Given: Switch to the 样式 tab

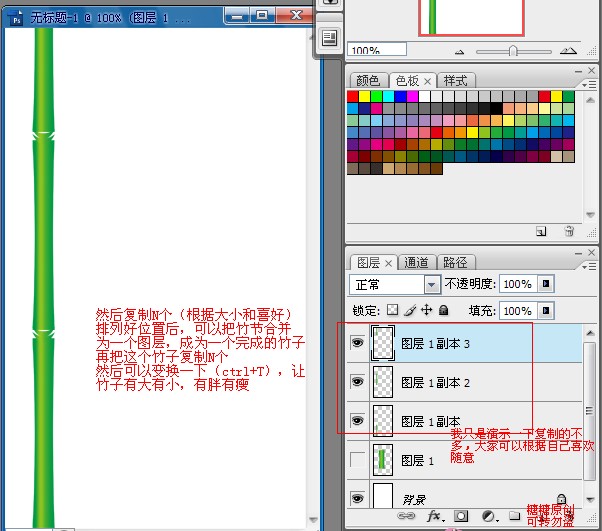Looking at the screenshot, I should (x=455, y=81).
